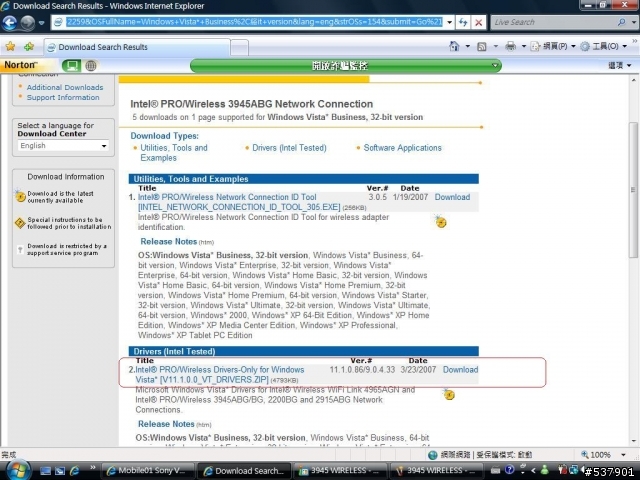Click the scrollbar up arrow
The height and width of the screenshot is (480, 640).
click(x=633, y=80)
